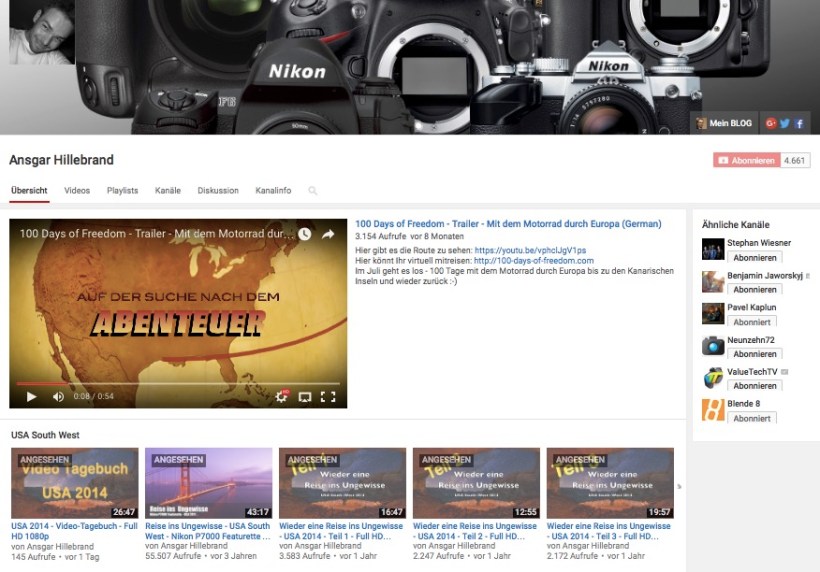Open the USA 2014 Teil 1 title link
The image size is (820, 572).
coord(341,531)
